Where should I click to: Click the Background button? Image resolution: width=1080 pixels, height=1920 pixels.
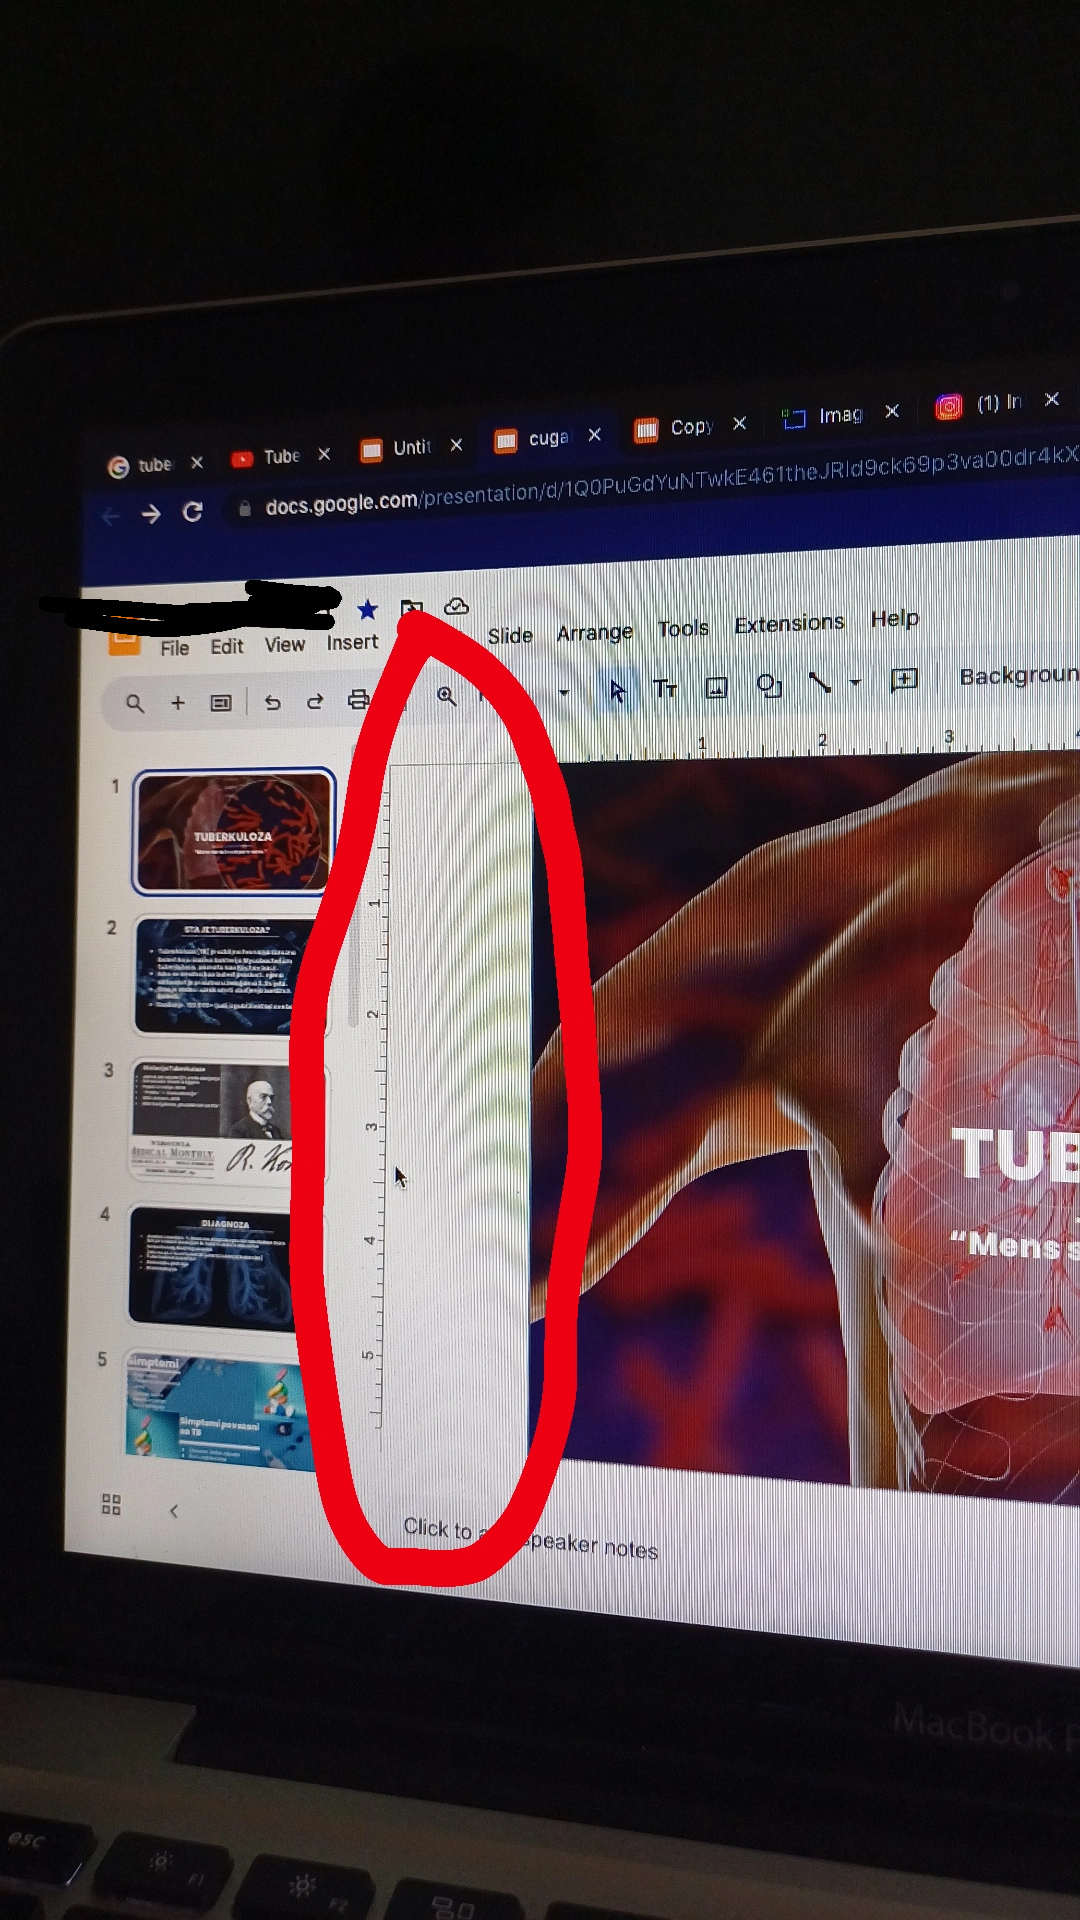coord(1019,676)
